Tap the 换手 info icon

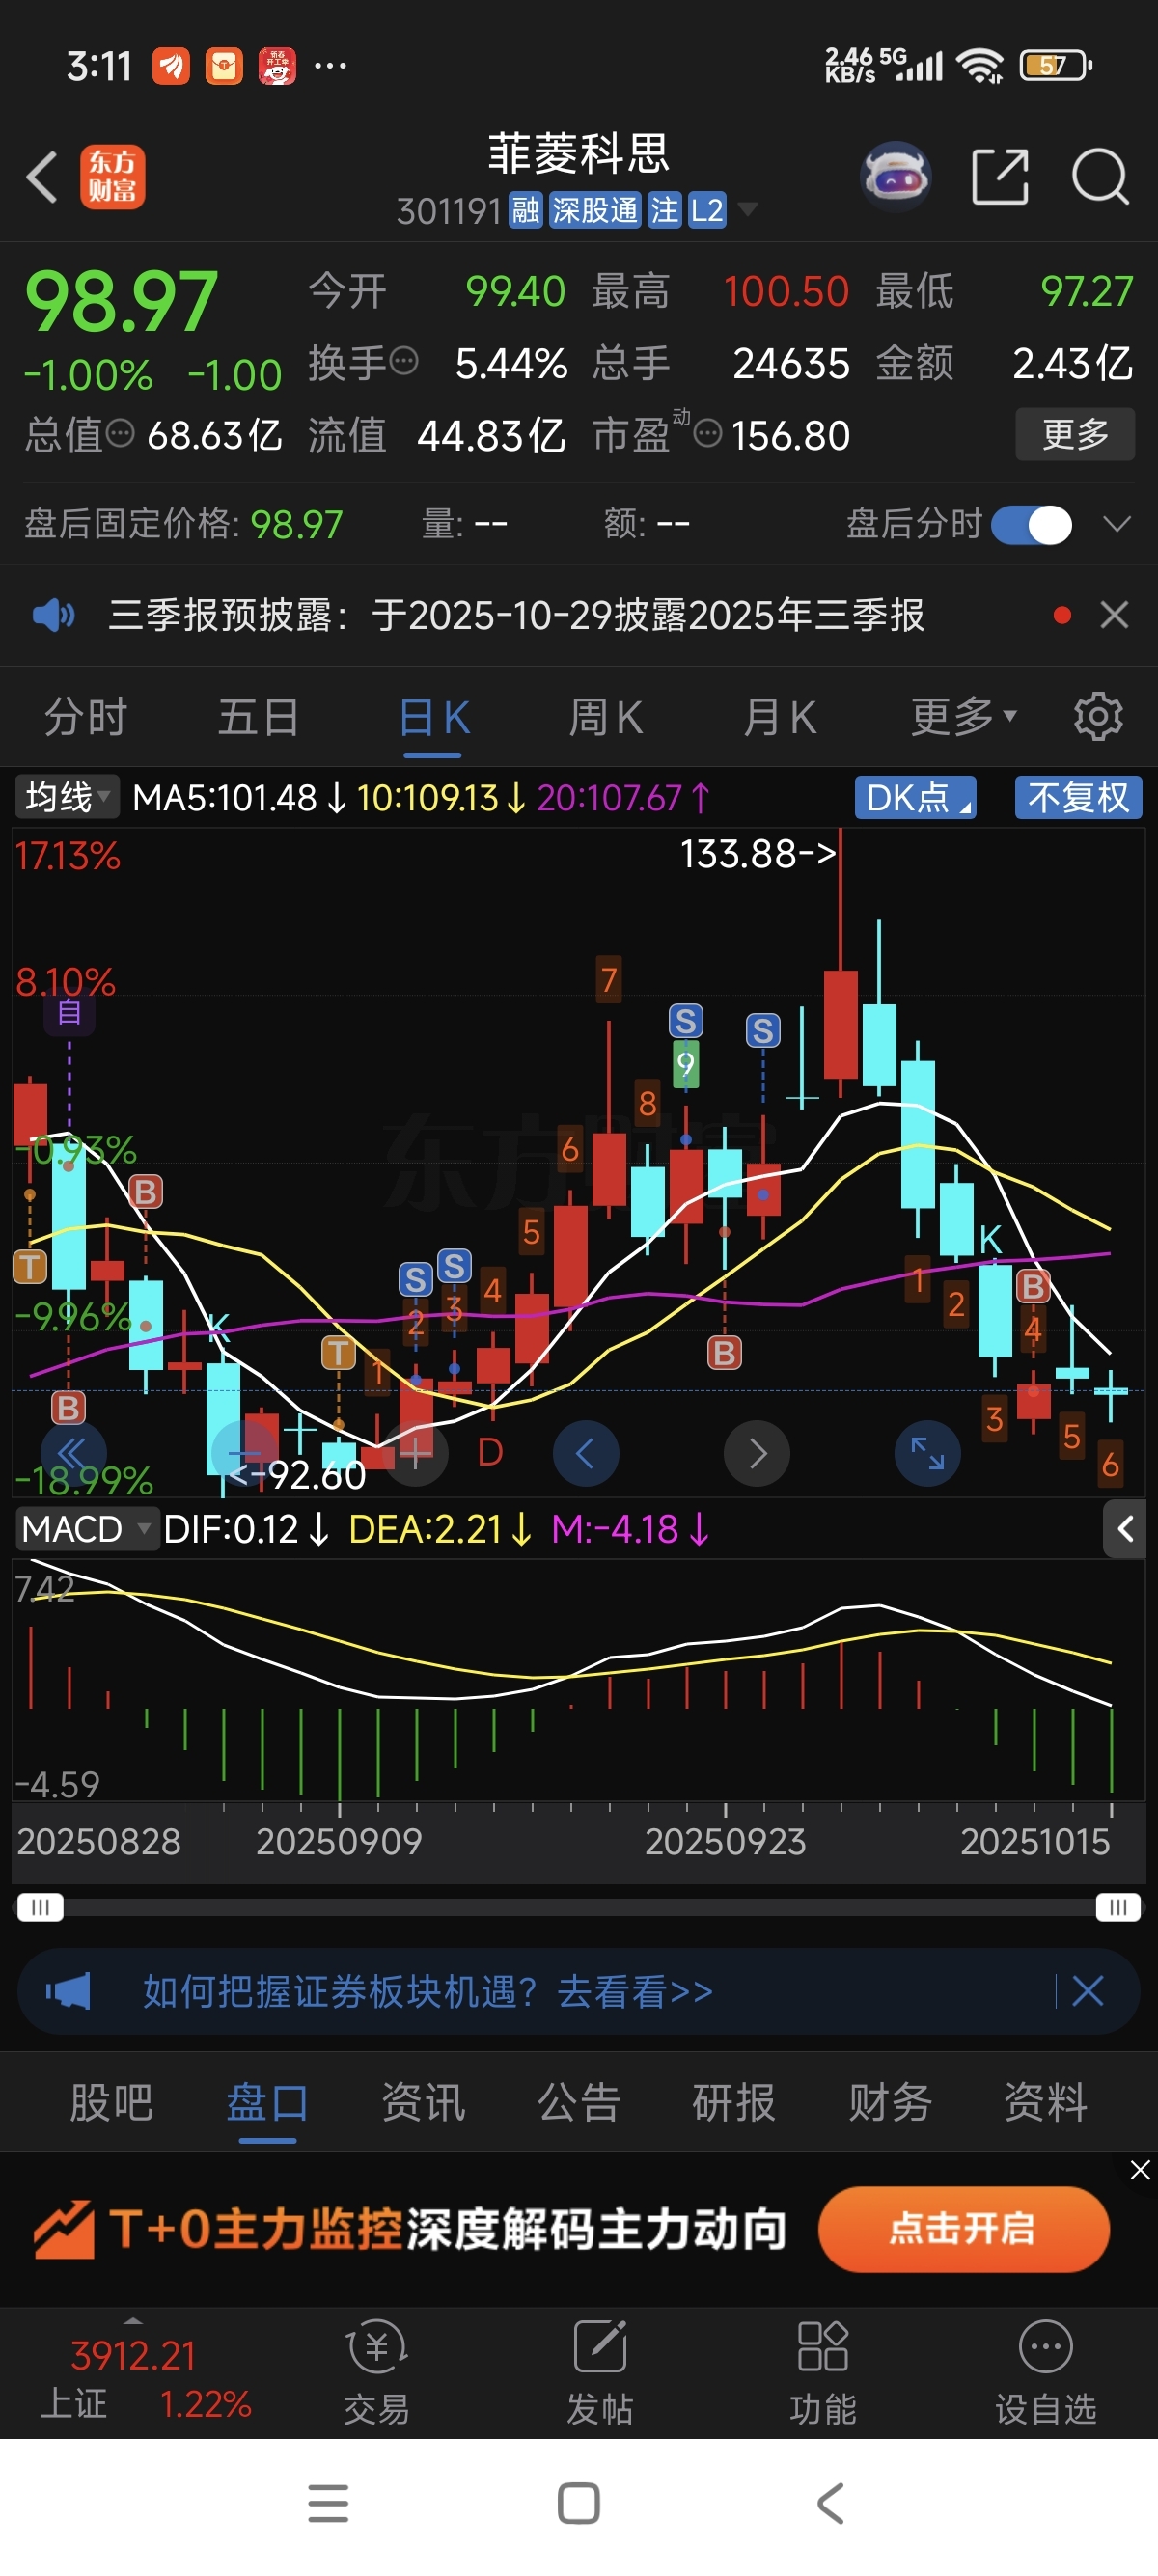click(x=403, y=361)
